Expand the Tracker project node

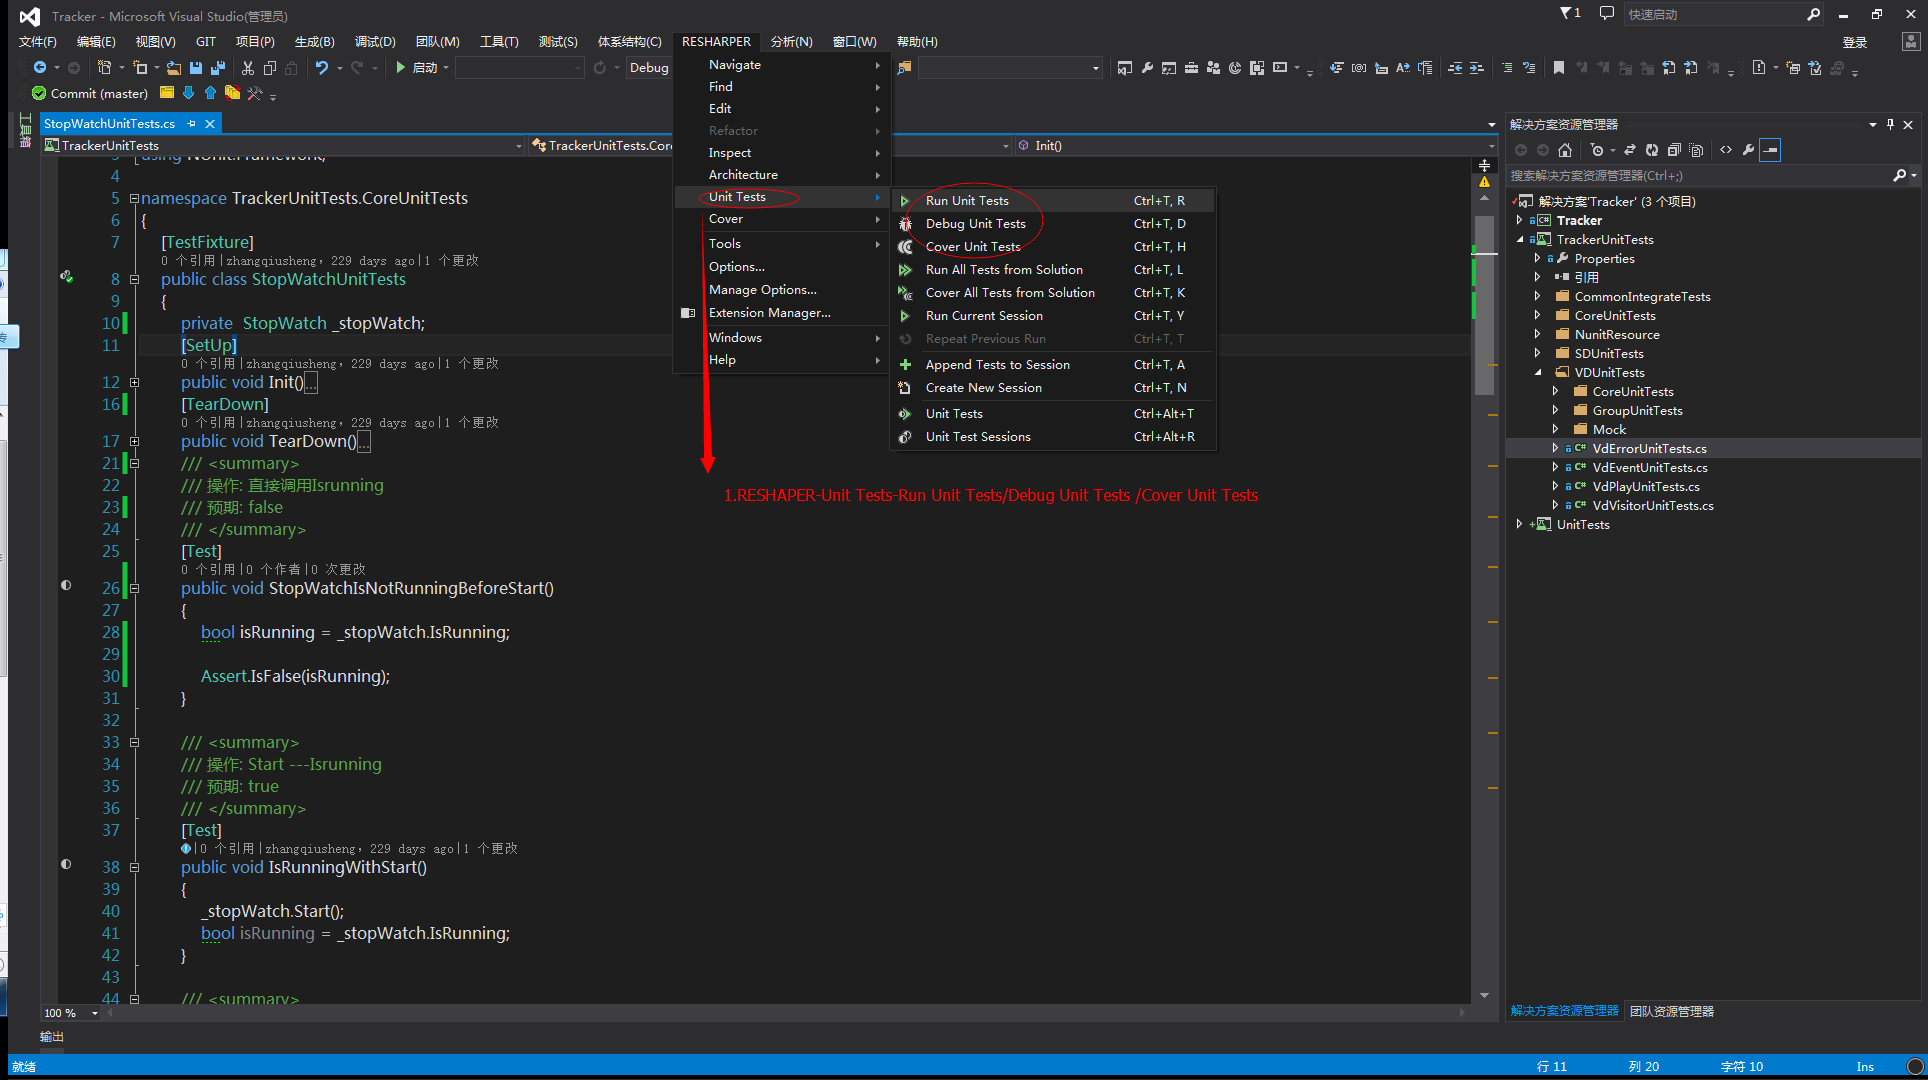[x=1520, y=220]
